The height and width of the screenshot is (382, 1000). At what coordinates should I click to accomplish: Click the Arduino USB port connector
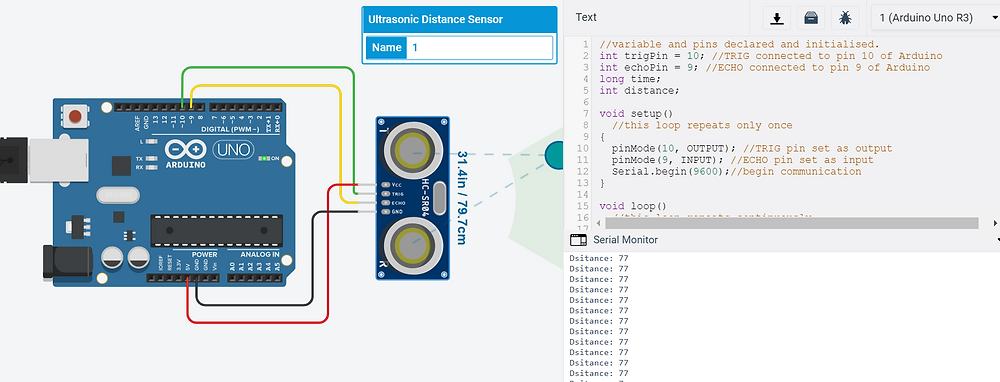coord(59,159)
